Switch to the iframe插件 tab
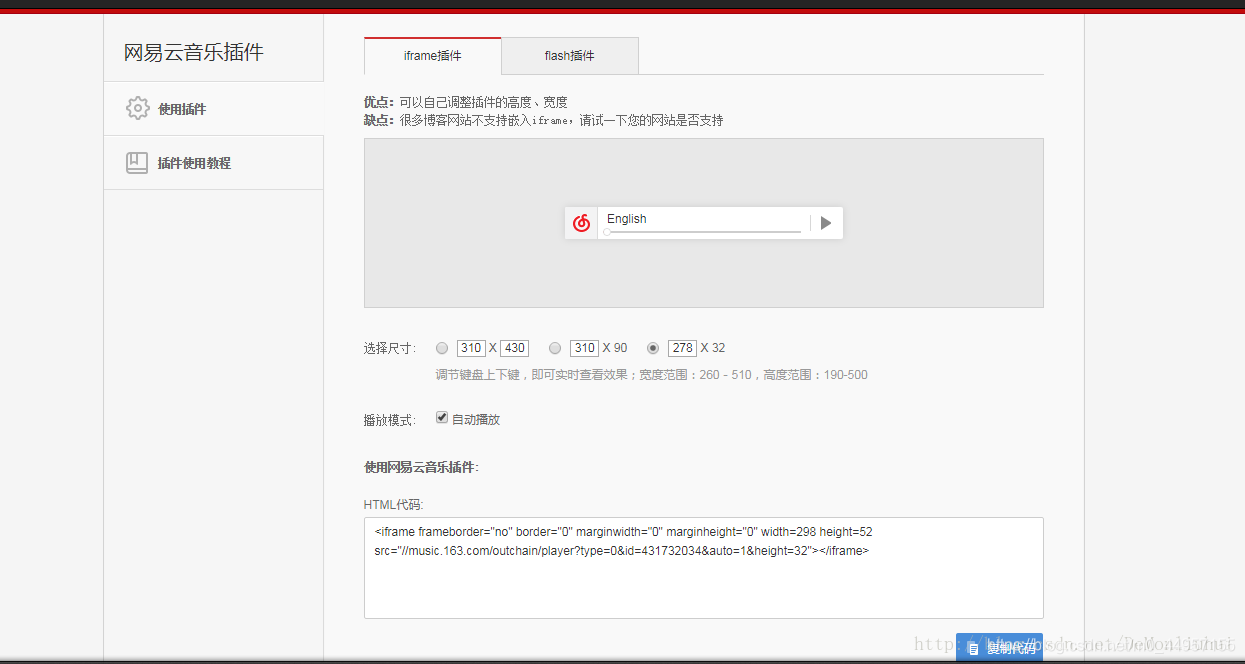Image resolution: width=1245 pixels, height=664 pixels. pyautogui.click(x=433, y=56)
